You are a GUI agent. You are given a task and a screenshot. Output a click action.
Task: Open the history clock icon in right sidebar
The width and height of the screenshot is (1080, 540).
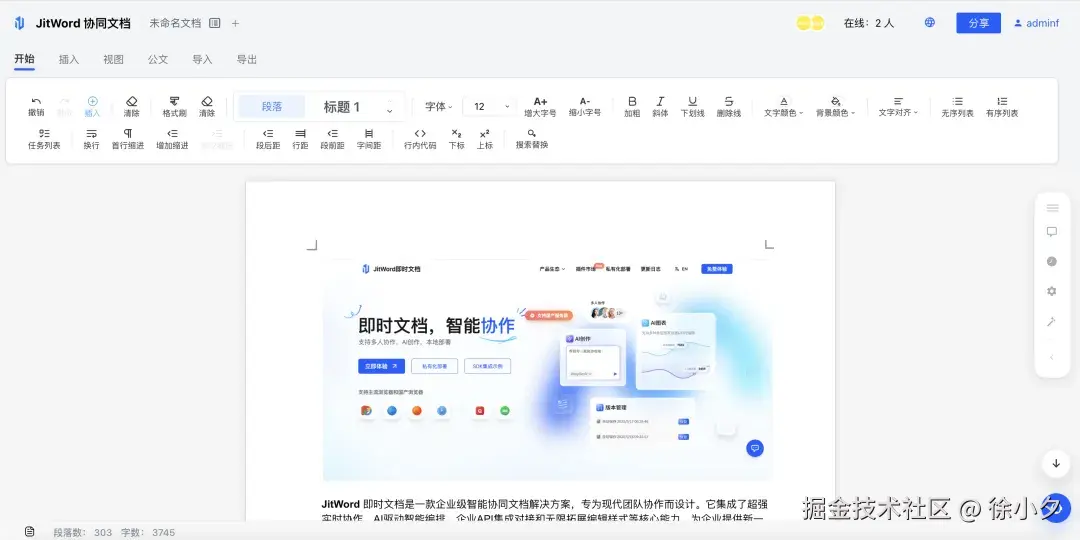click(x=1052, y=262)
